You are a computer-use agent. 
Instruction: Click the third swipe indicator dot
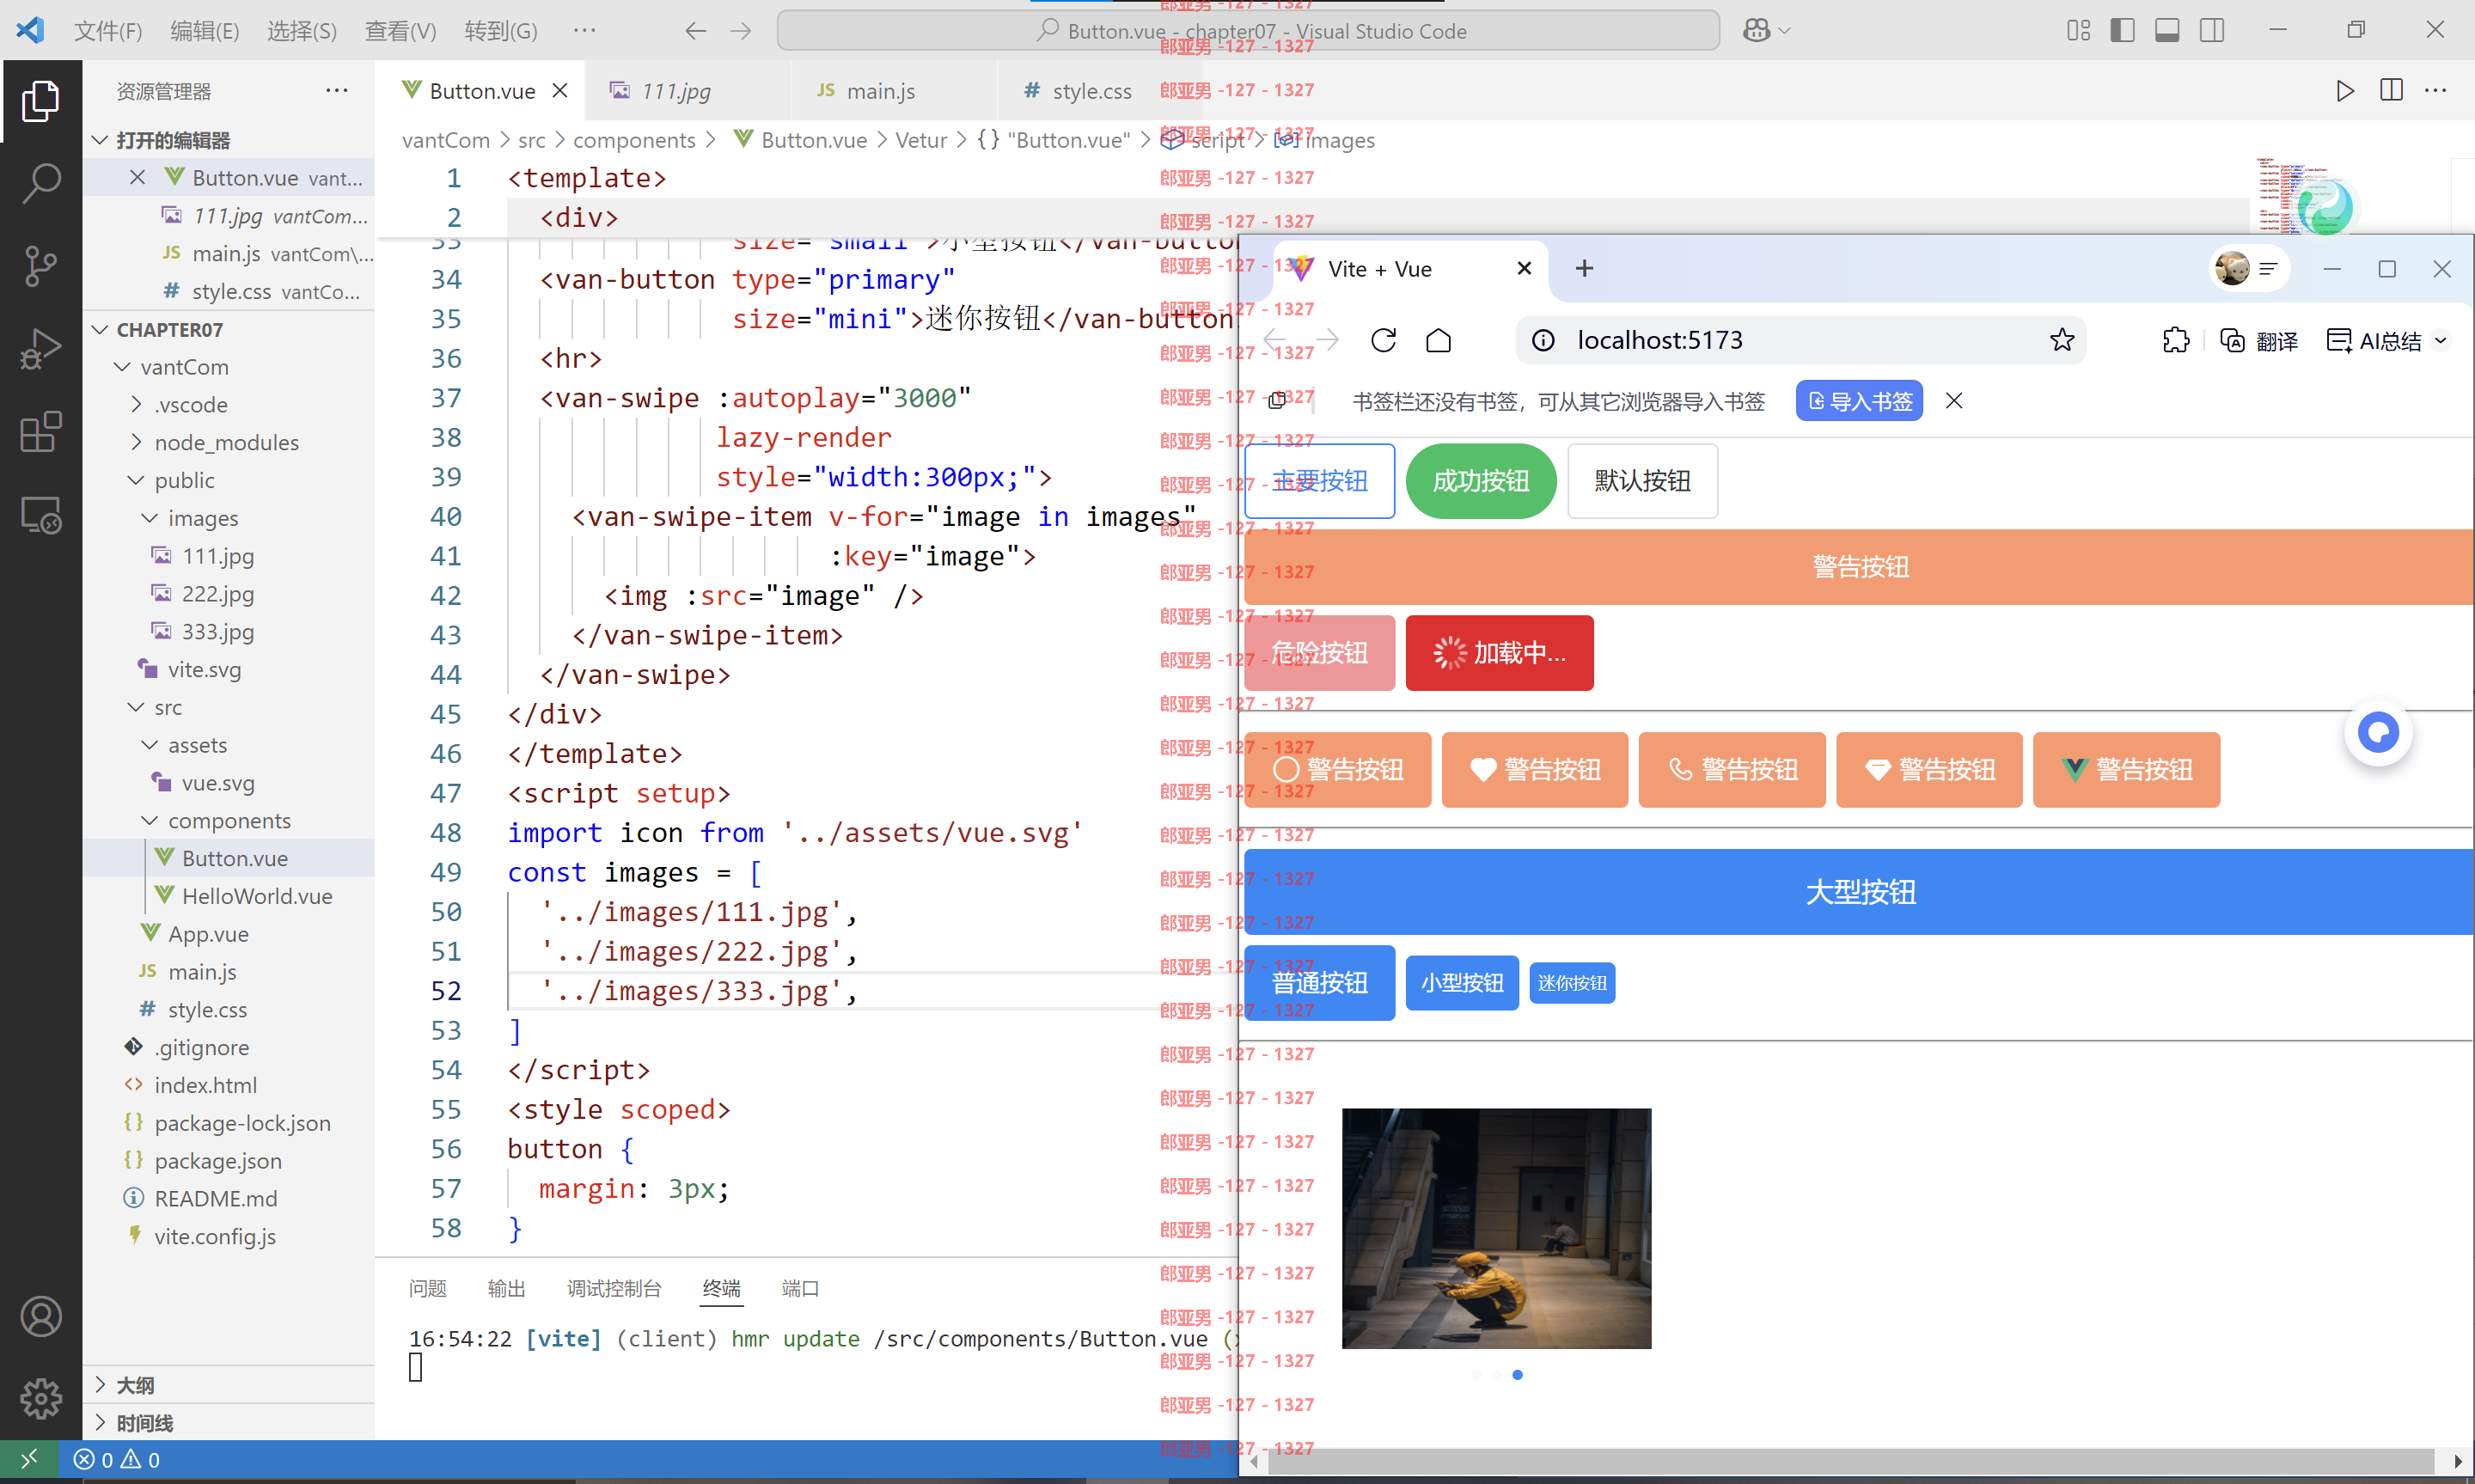pos(1517,1375)
